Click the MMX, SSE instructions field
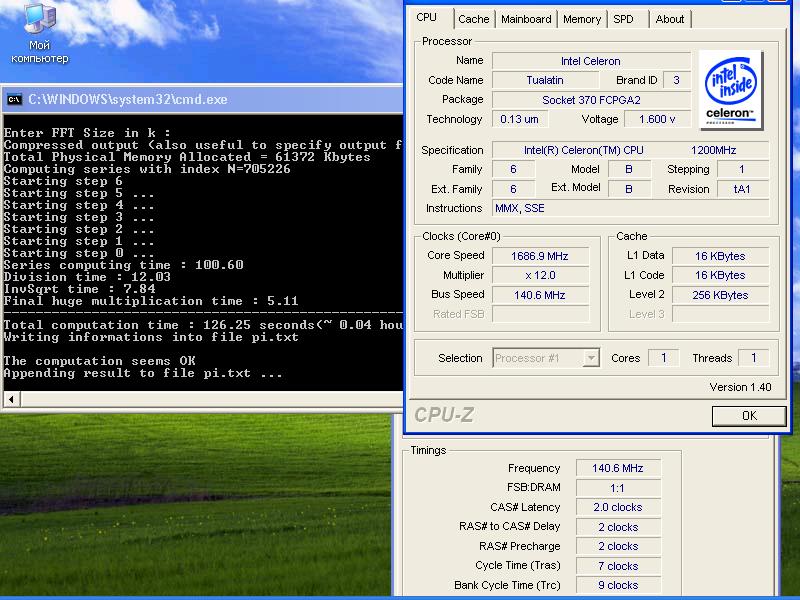This screenshot has width=800, height=600. [x=630, y=208]
